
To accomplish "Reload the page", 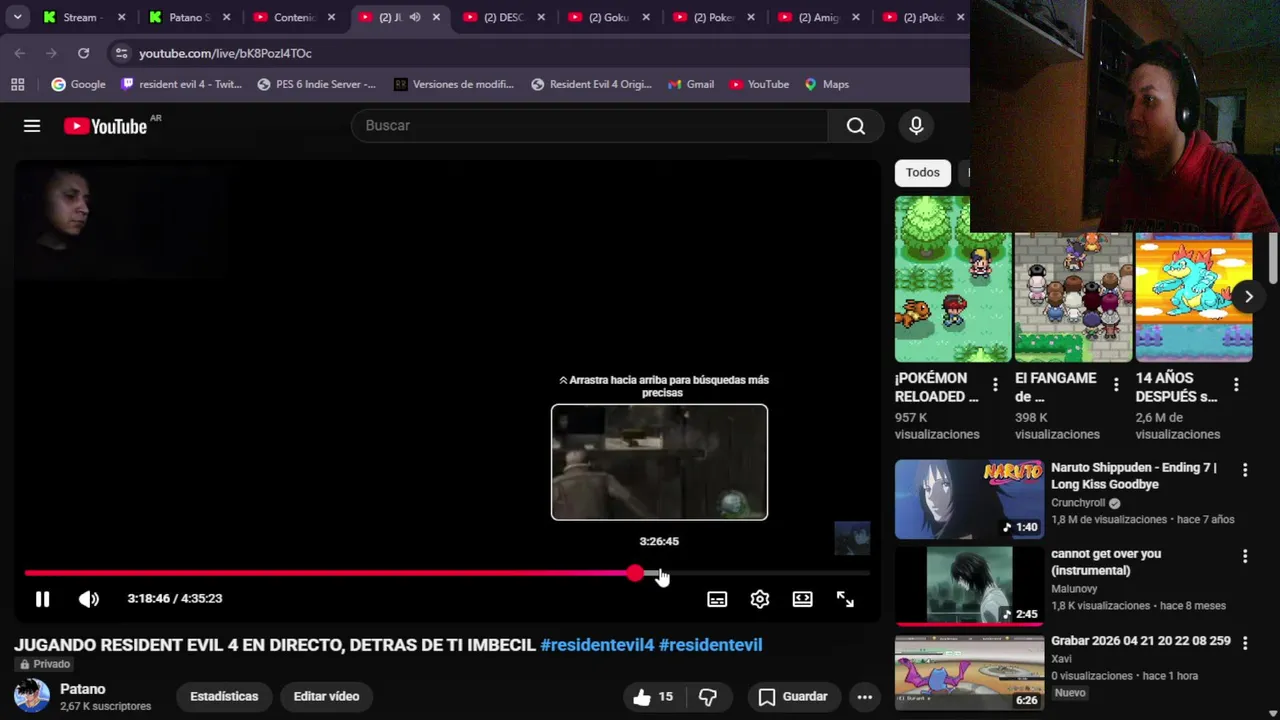I will pos(83,53).
